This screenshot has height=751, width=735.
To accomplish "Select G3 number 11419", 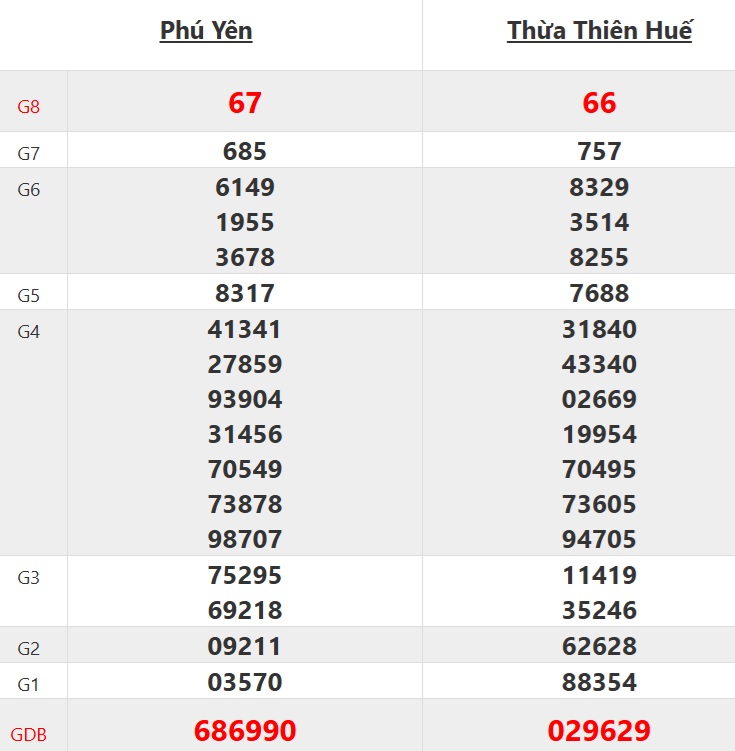I will click(599, 575).
